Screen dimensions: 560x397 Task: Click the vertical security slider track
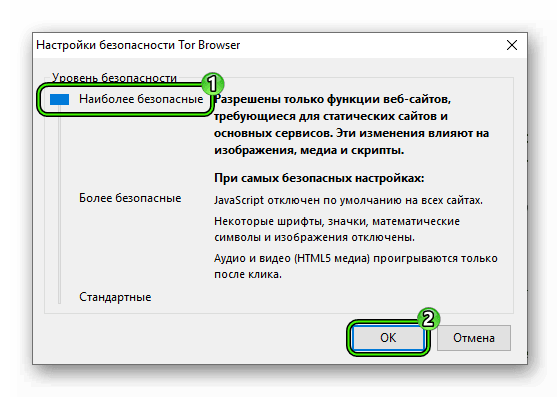pyautogui.click(x=60, y=204)
